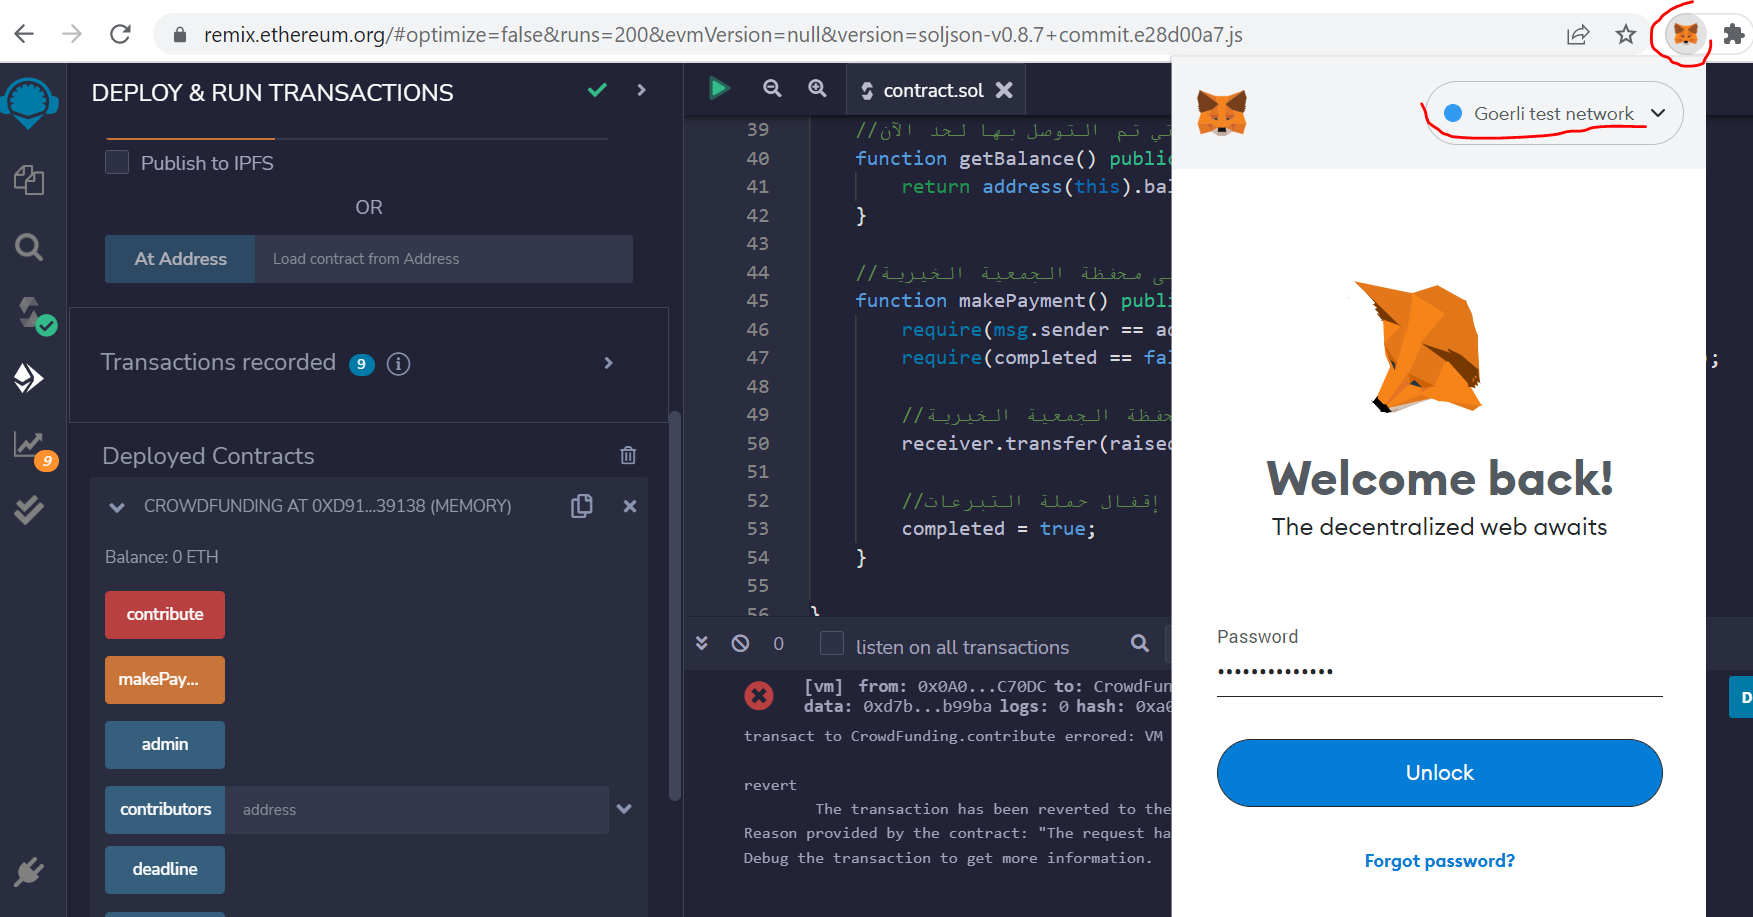Click the pending transactions count 0
The height and width of the screenshot is (917, 1753).
[778, 643]
